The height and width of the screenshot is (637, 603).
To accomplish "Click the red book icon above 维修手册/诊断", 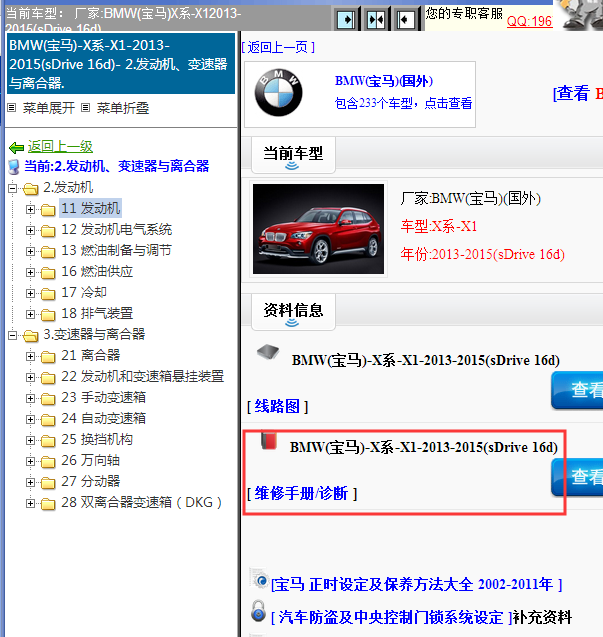I will point(269,441).
